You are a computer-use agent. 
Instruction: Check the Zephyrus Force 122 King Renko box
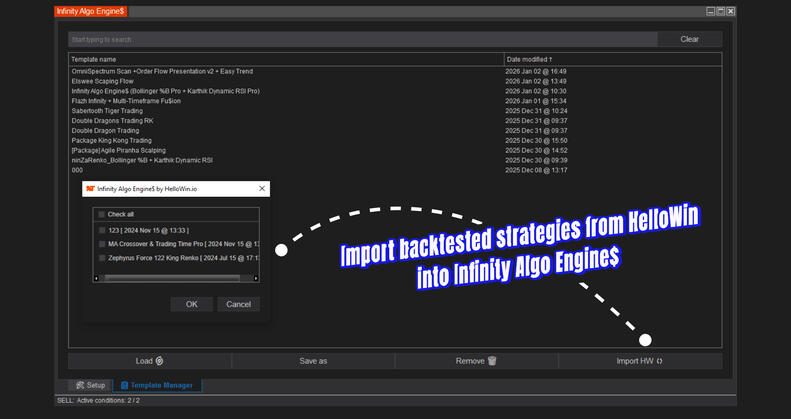(101, 258)
